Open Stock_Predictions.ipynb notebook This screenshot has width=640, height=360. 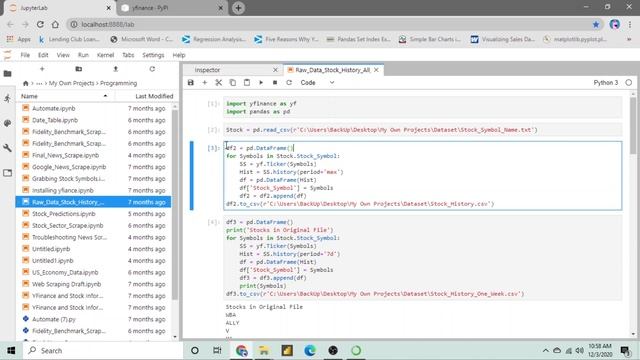pyautogui.click(x=93, y=214)
